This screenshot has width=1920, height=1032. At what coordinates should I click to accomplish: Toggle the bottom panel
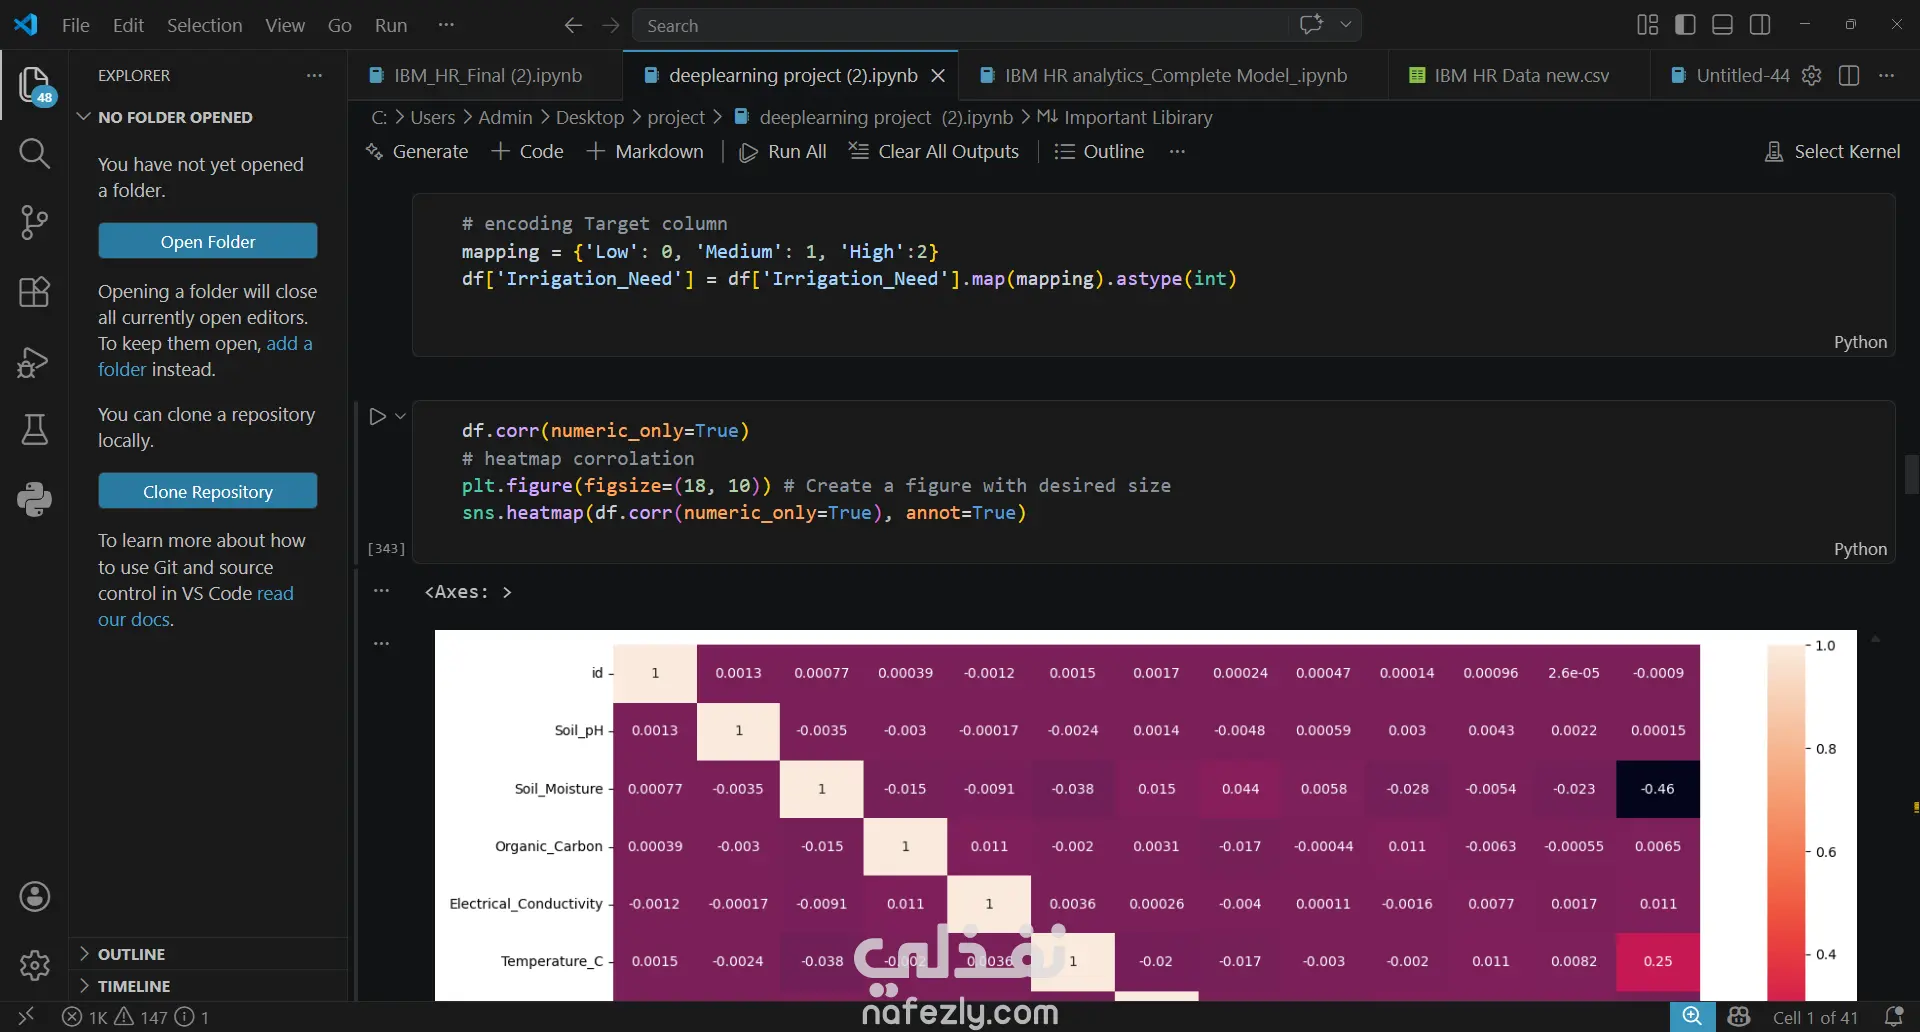click(x=1723, y=25)
